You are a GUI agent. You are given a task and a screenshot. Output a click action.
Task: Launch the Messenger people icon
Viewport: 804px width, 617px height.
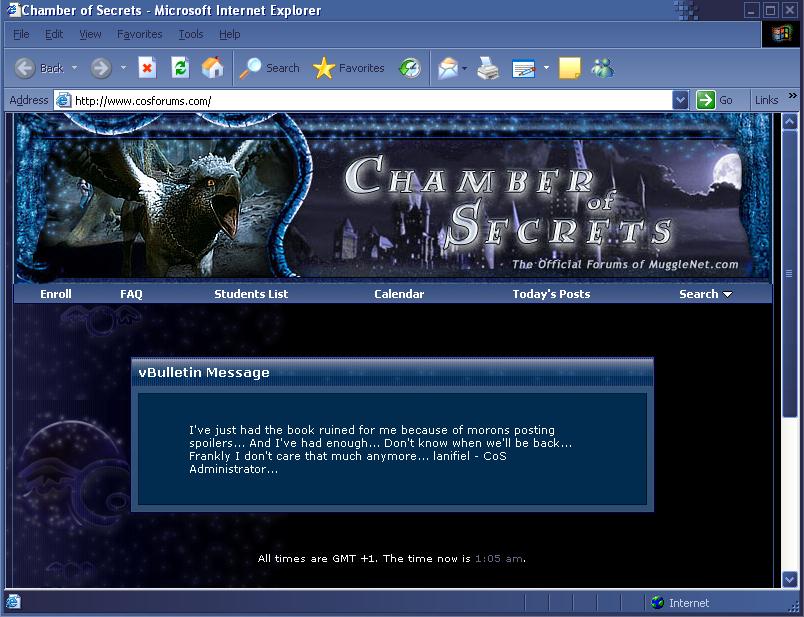click(602, 68)
